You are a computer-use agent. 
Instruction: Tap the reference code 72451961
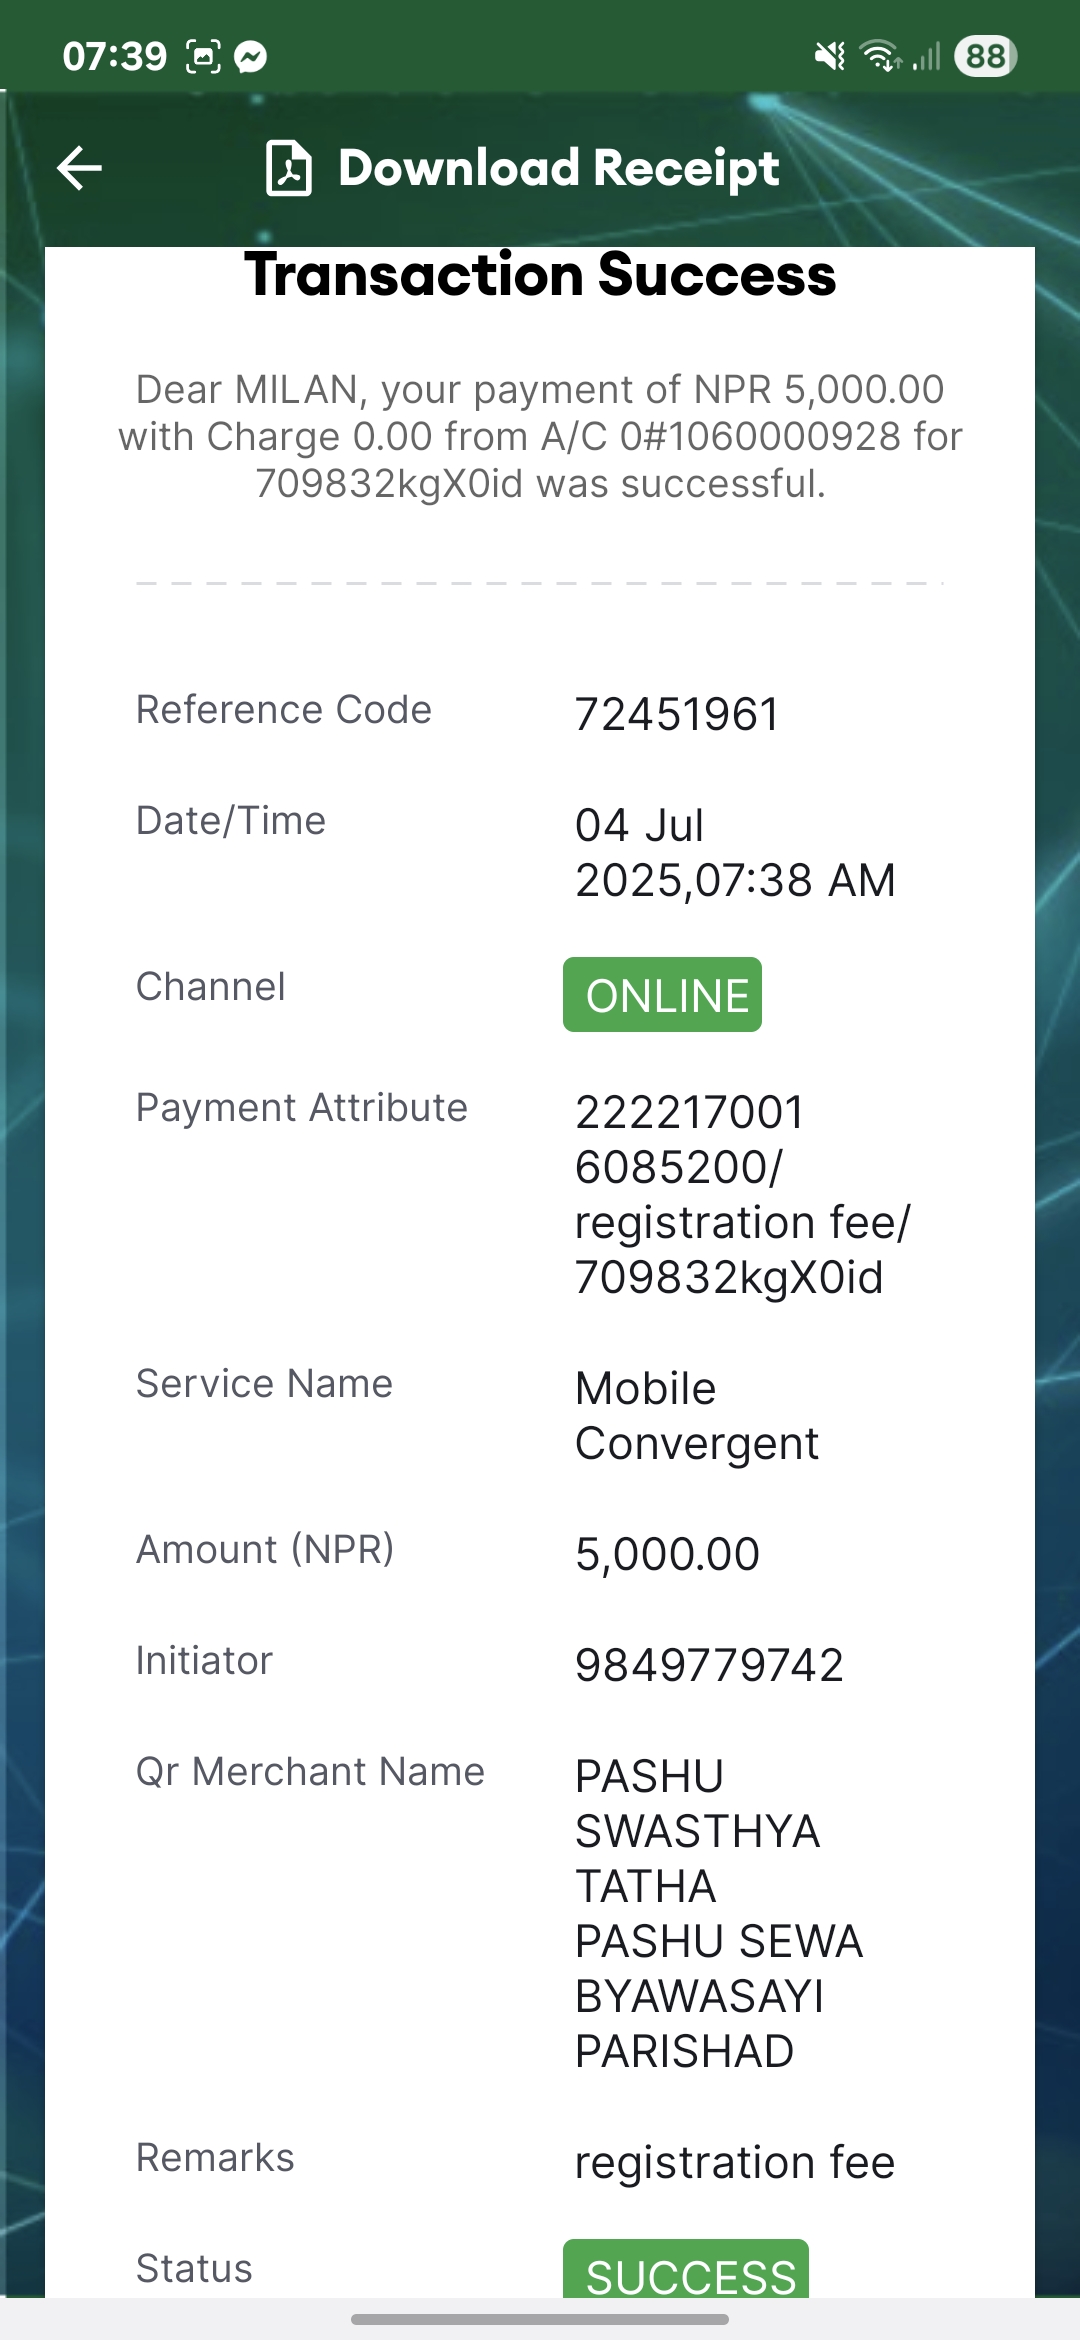(x=677, y=715)
